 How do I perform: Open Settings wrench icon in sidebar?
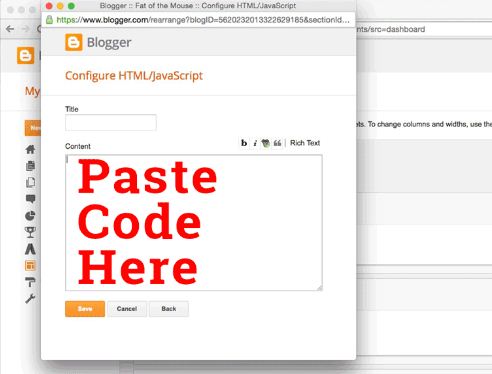pos(30,298)
